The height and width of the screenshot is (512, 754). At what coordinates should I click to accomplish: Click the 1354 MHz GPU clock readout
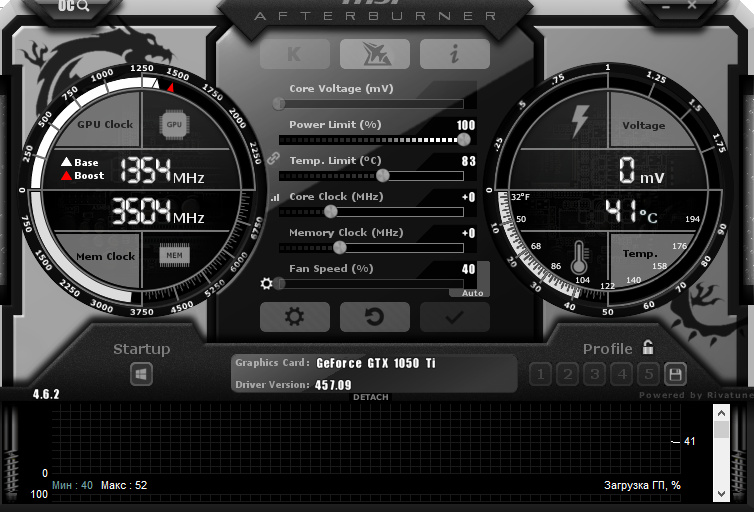click(162, 171)
